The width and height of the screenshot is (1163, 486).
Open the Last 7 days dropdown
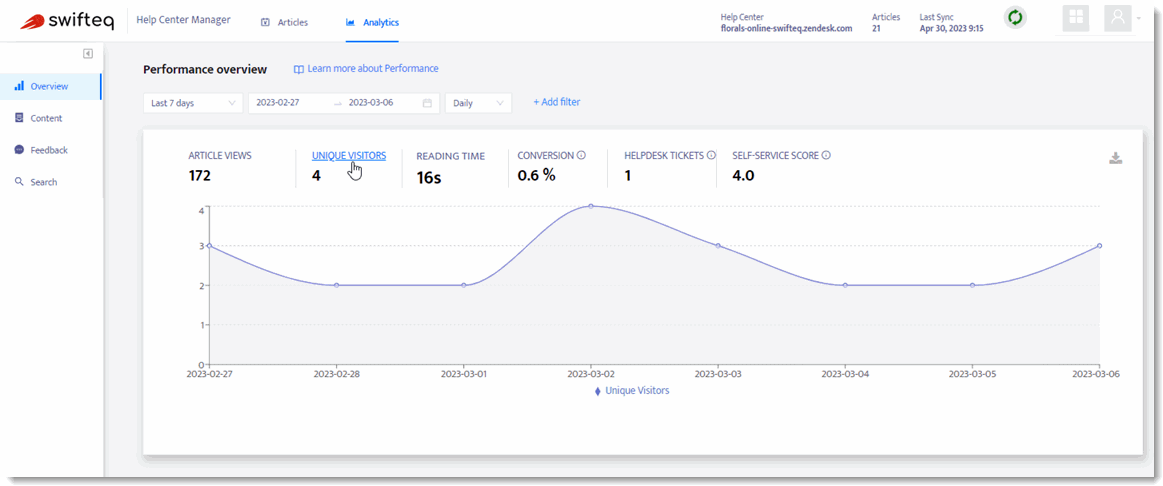[193, 103]
